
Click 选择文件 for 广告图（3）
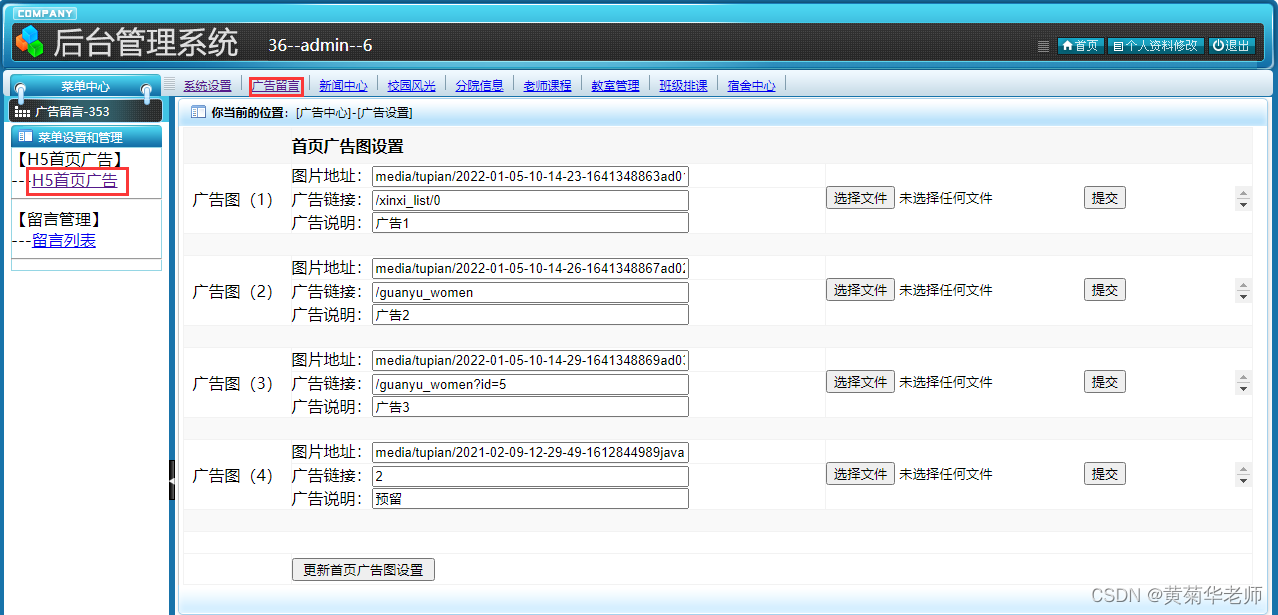tap(860, 382)
